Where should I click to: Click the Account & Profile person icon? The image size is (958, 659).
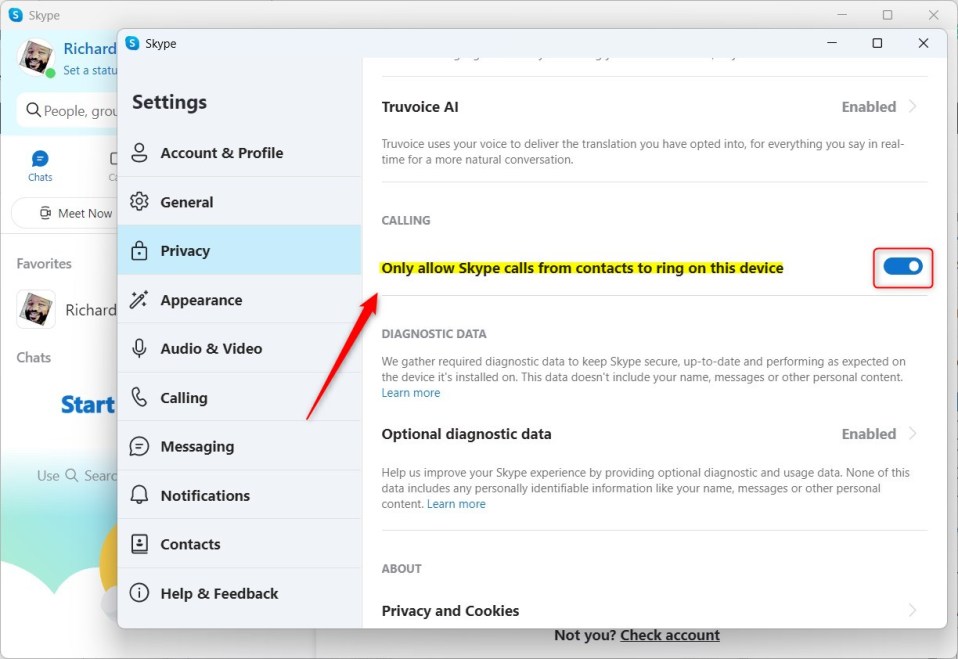click(x=139, y=153)
